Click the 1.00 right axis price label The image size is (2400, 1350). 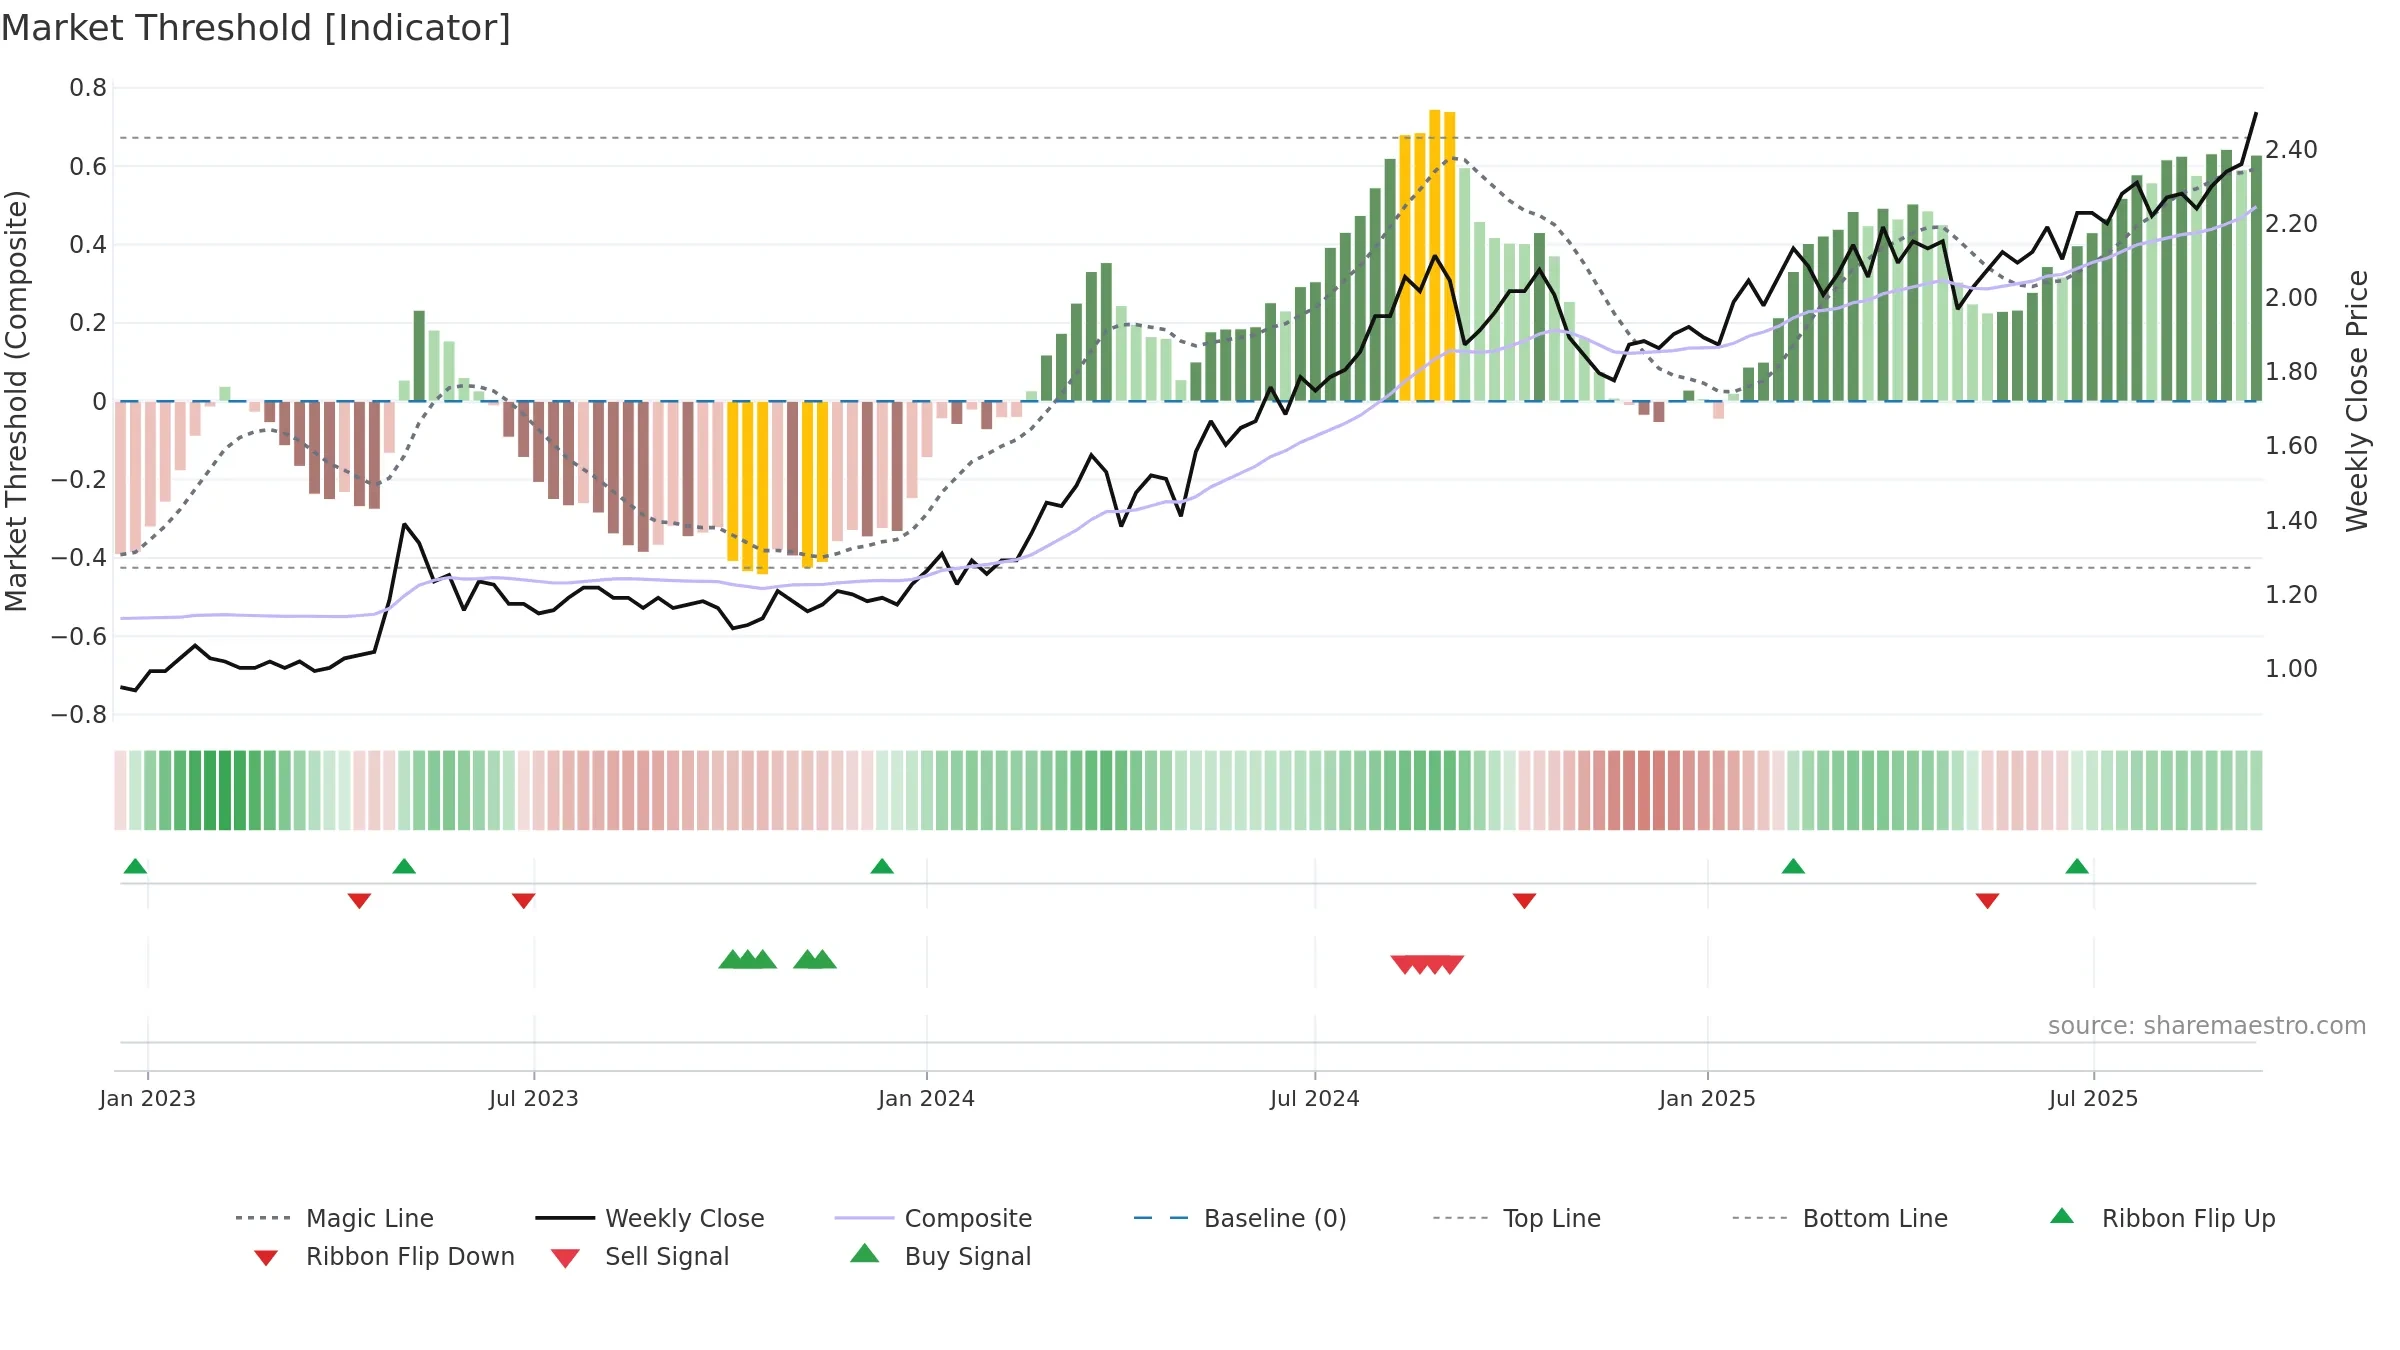click(2291, 669)
